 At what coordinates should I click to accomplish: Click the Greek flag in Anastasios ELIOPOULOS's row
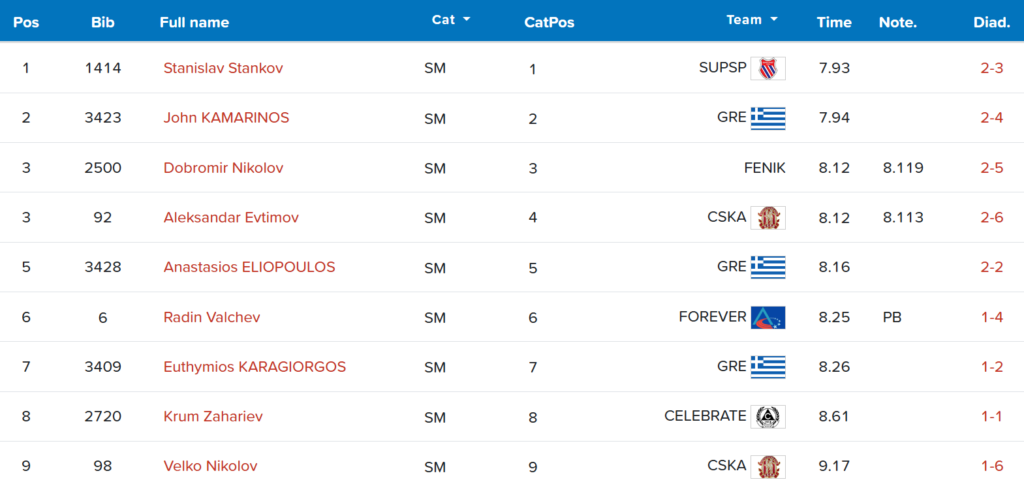(768, 267)
